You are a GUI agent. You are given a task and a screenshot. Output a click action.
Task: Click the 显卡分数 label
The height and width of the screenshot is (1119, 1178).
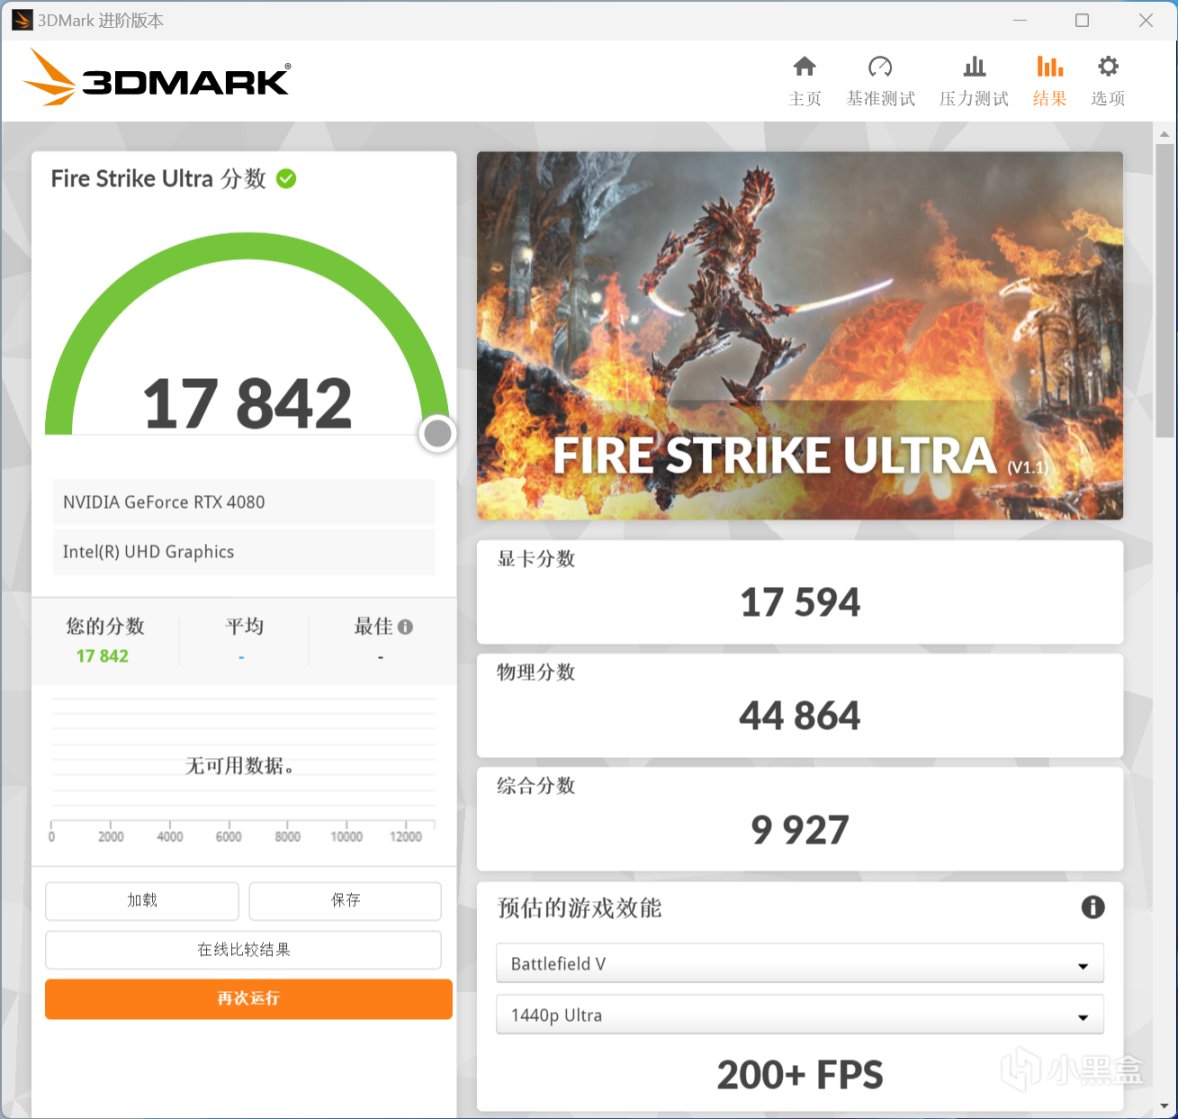[x=536, y=558]
